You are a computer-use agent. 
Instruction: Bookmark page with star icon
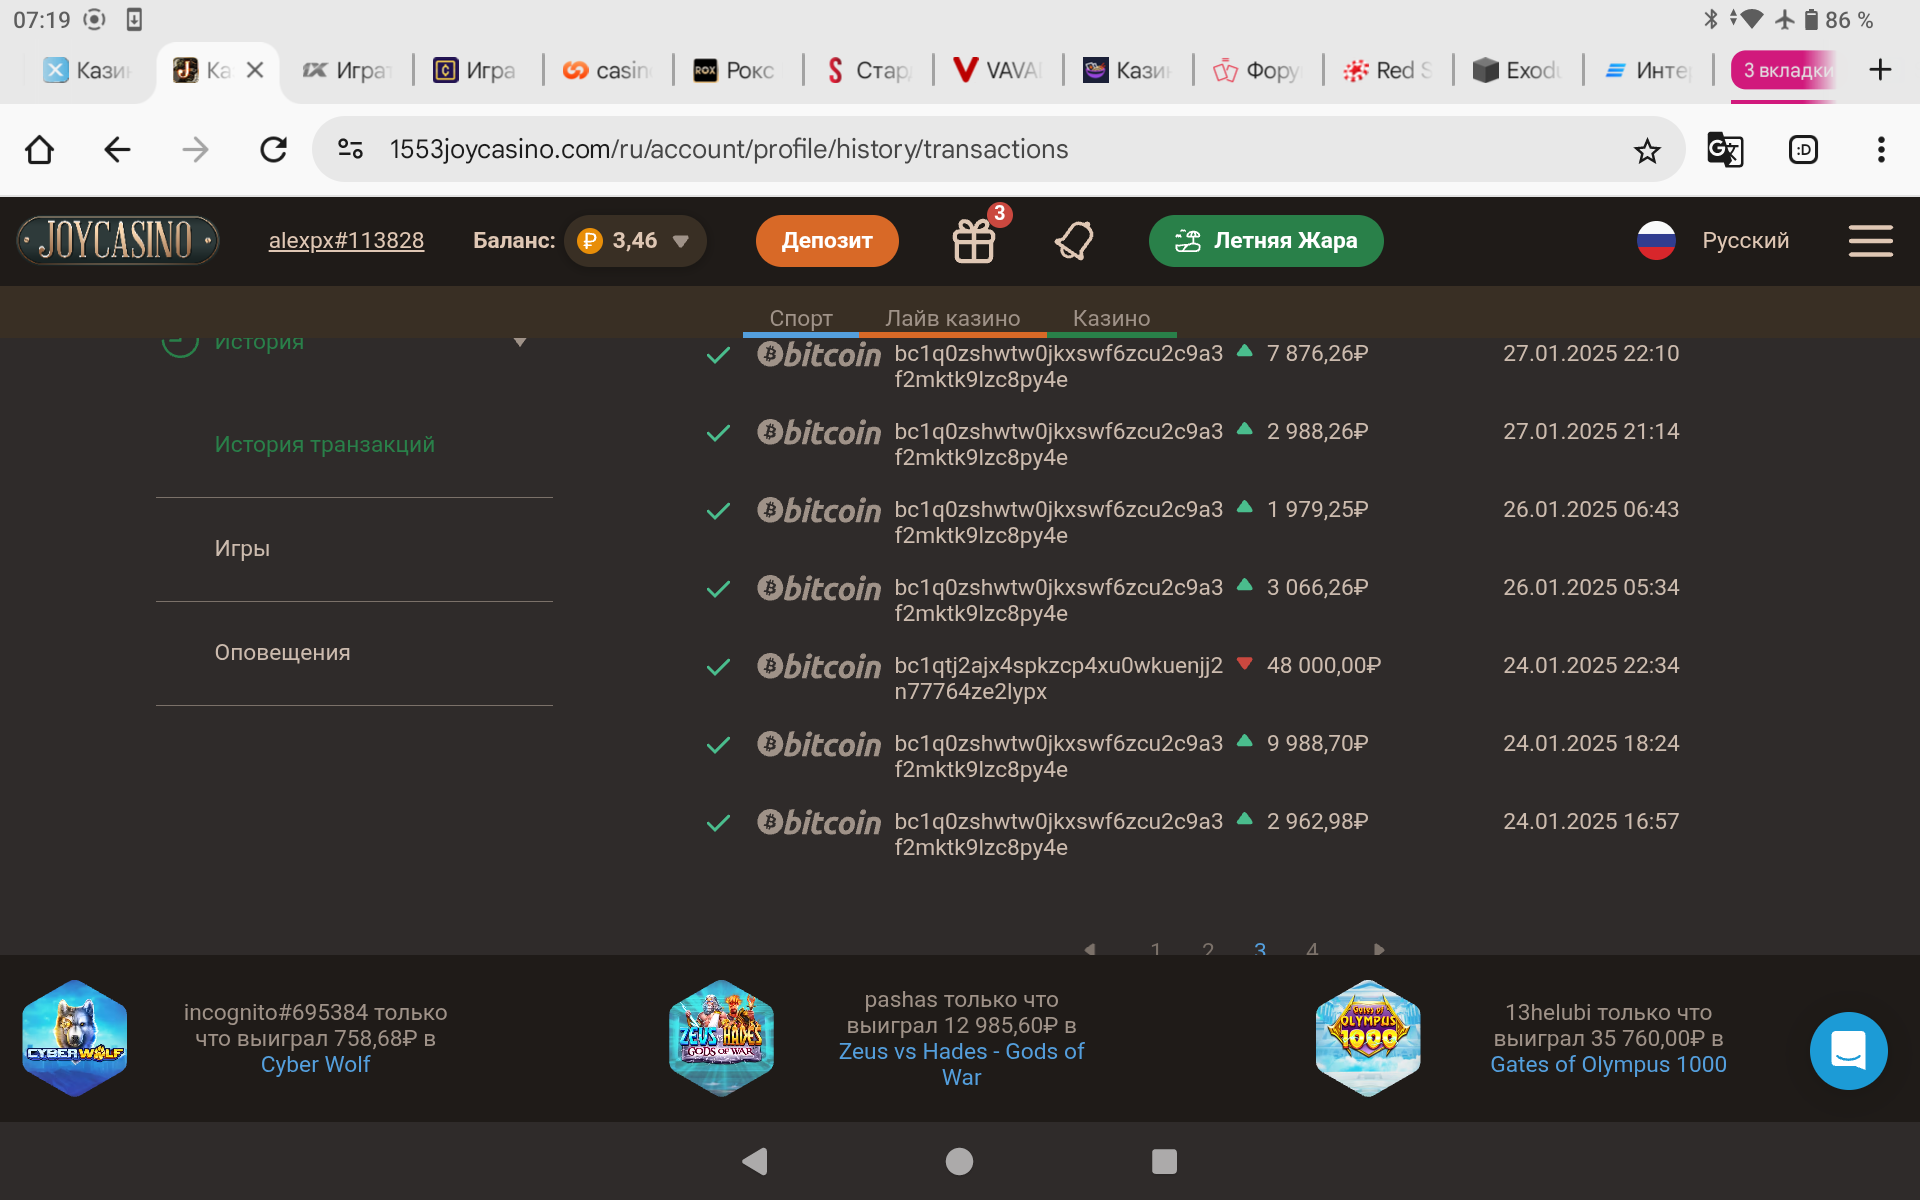click(1646, 151)
